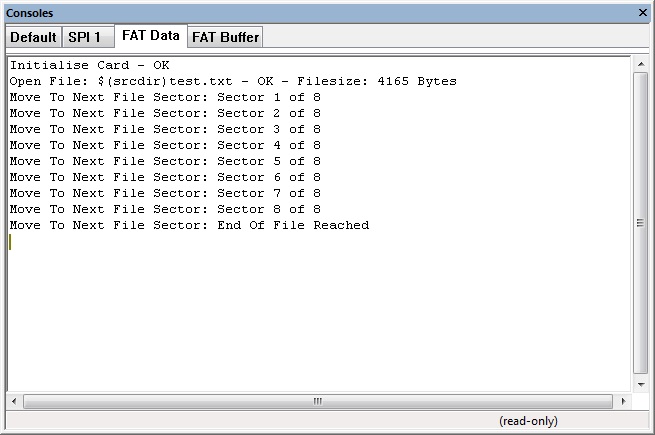Click the 'Sector 8 of 8' line

[165, 209]
